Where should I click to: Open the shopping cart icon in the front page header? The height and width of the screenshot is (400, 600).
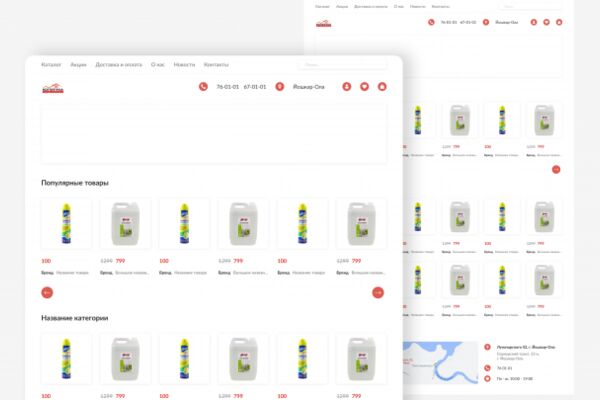click(x=382, y=87)
